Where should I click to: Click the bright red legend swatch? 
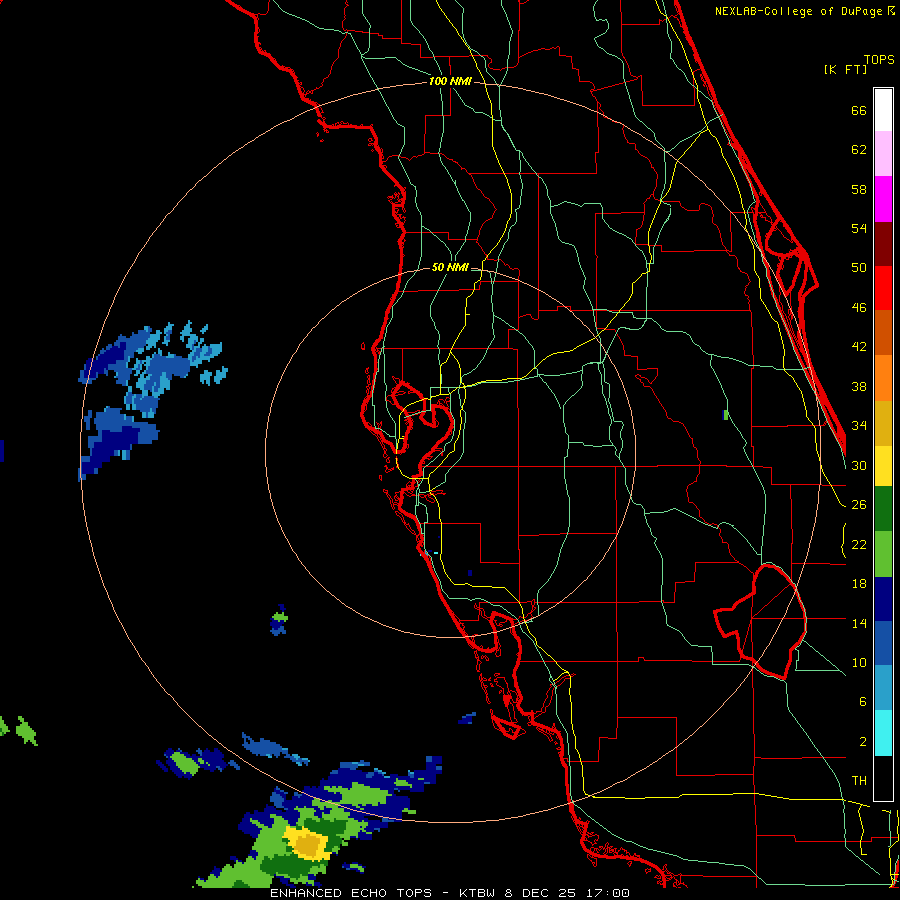[x=883, y=289]
